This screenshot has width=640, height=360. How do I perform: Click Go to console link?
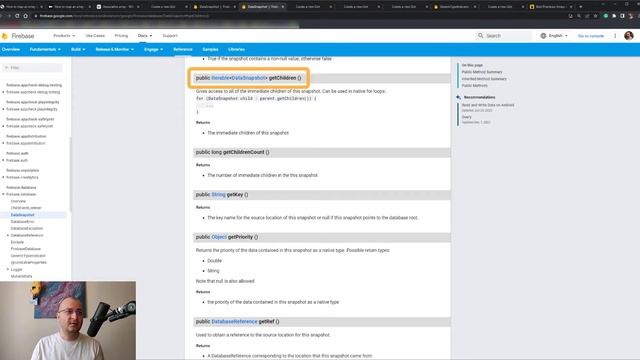pyautogui.click(x=591, y=36)
